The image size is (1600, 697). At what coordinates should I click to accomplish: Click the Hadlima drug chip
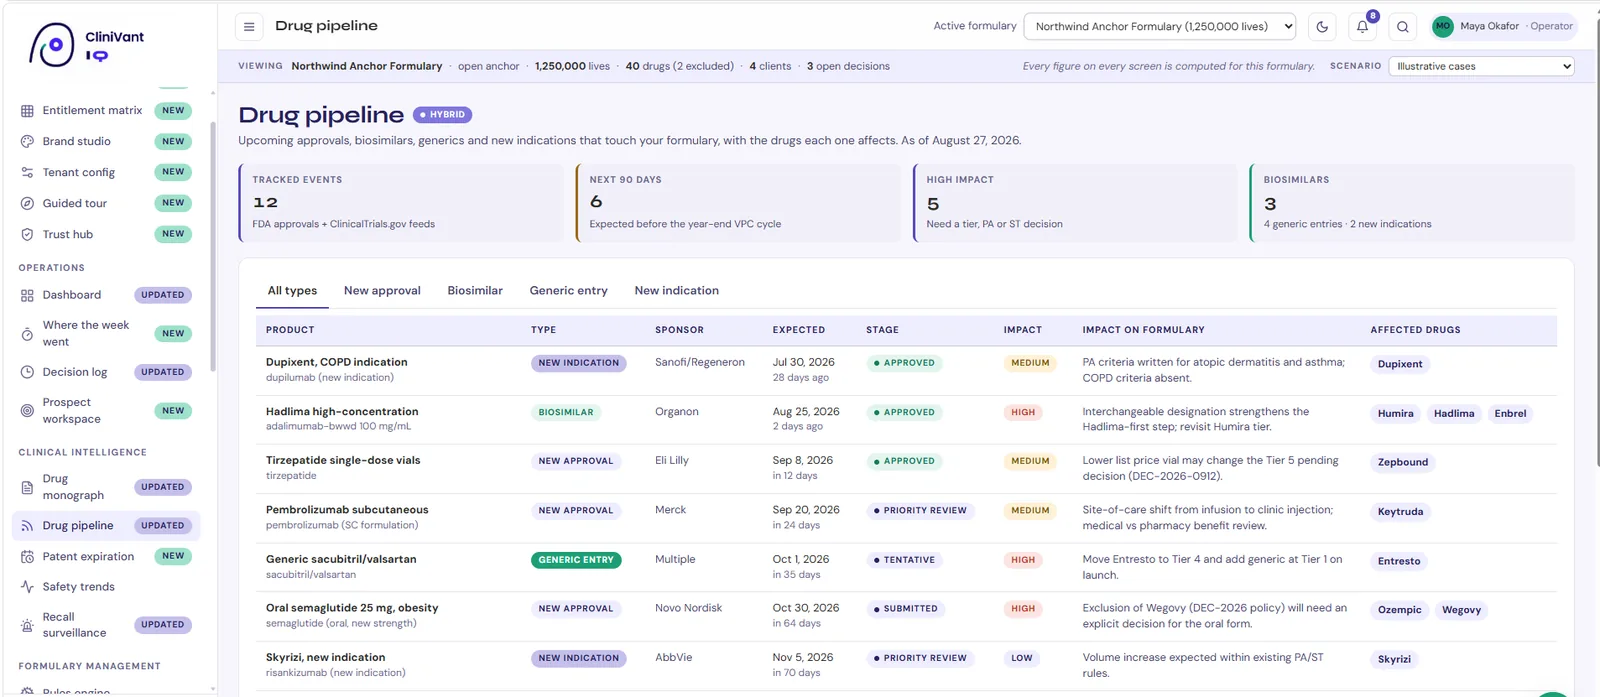pos(1454,414)
